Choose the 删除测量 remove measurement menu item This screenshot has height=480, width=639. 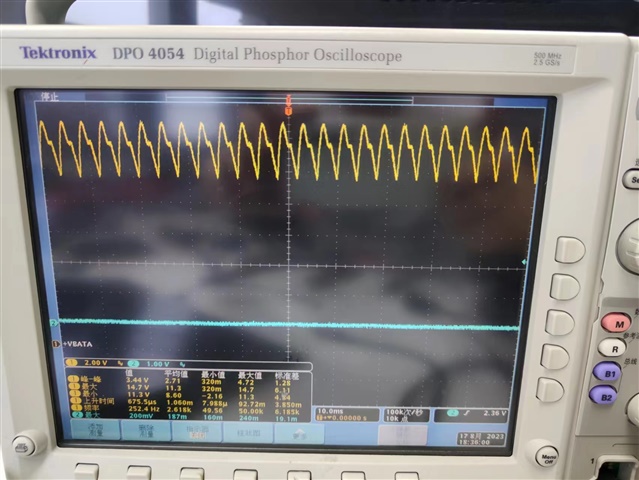point(146,431)
